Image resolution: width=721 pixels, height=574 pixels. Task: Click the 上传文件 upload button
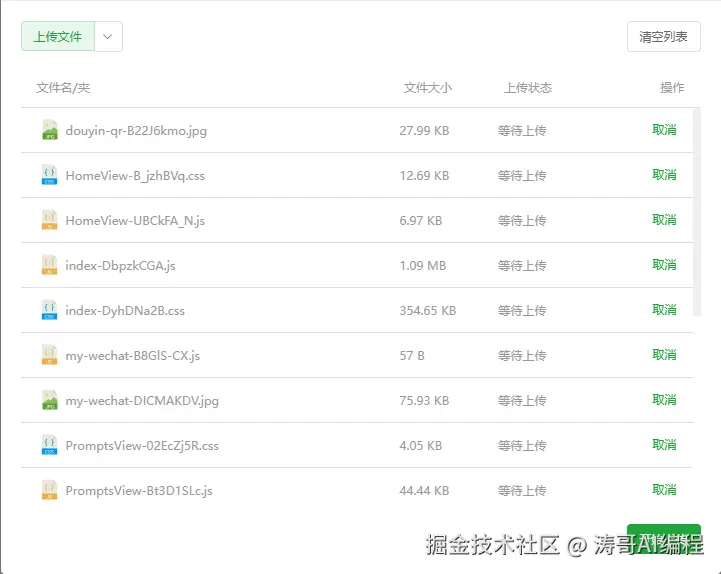(58, 36)
